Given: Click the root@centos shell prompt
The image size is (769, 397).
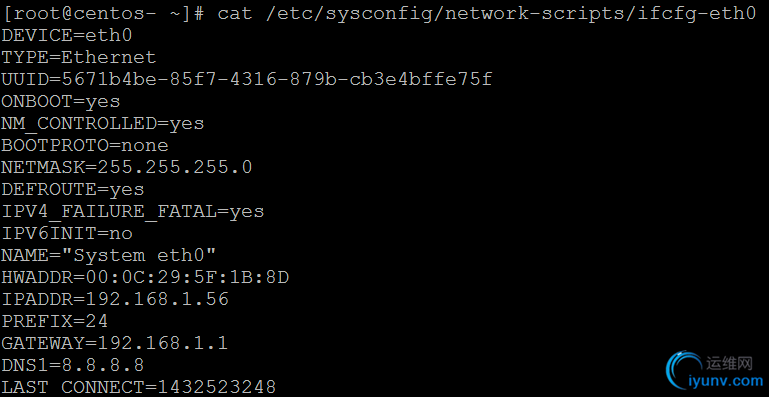Looking at the screenshot, I should pos(103,14).
